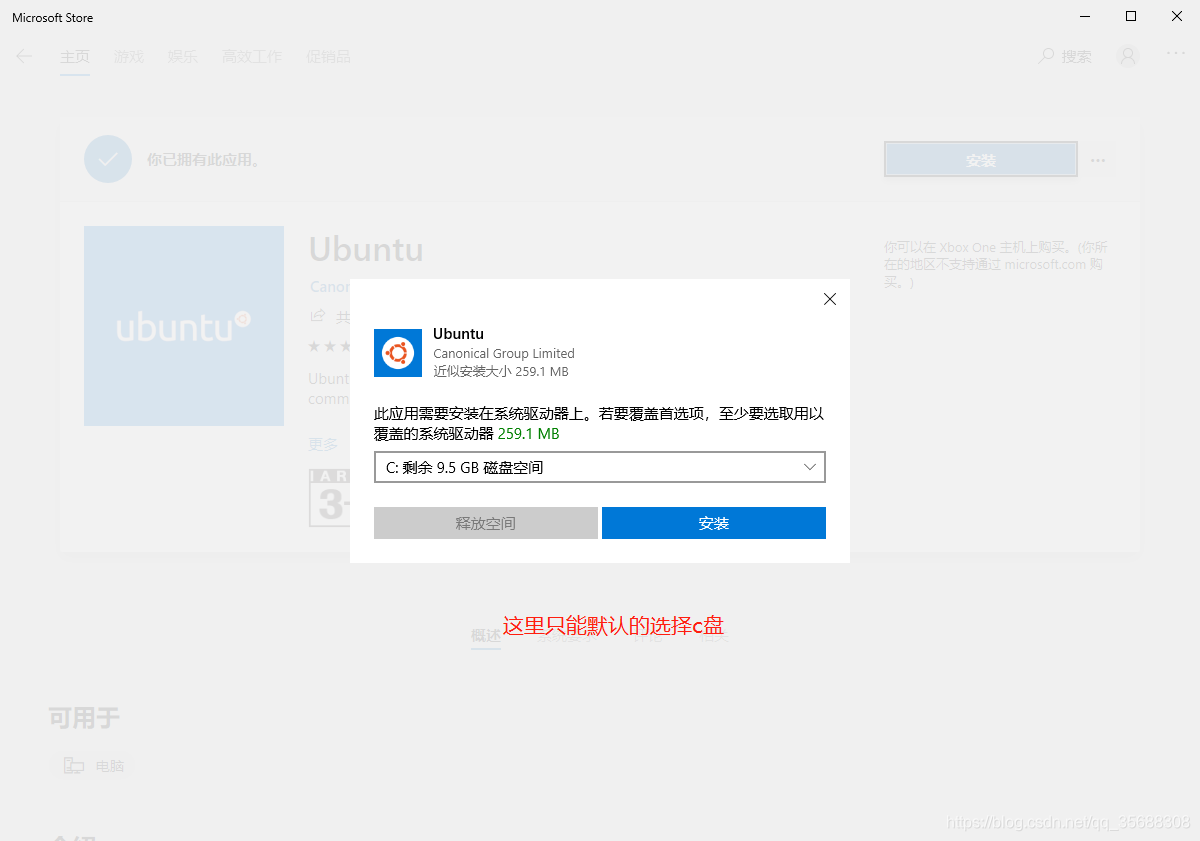The image size is (1200, 841).
Task: Click the IARC 3+ age rating badge
Action: [329, 498]
